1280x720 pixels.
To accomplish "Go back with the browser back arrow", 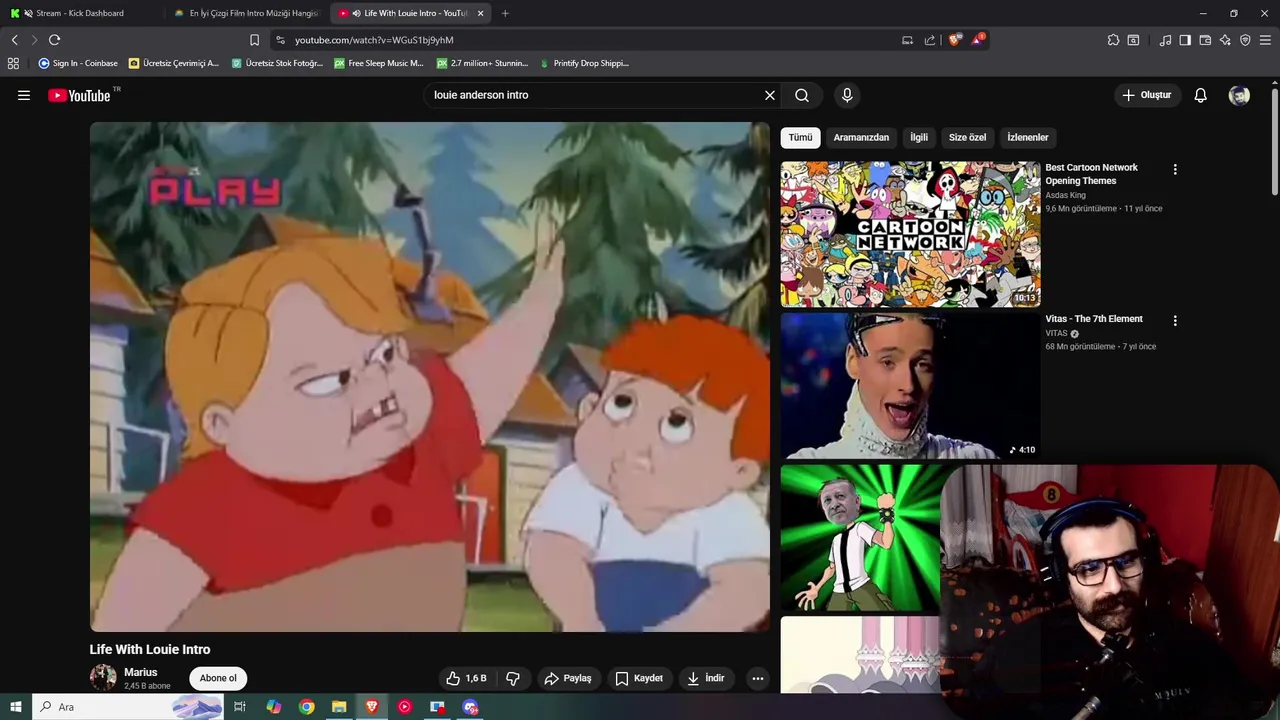I will pyautogui.click(x=15, y=40).
